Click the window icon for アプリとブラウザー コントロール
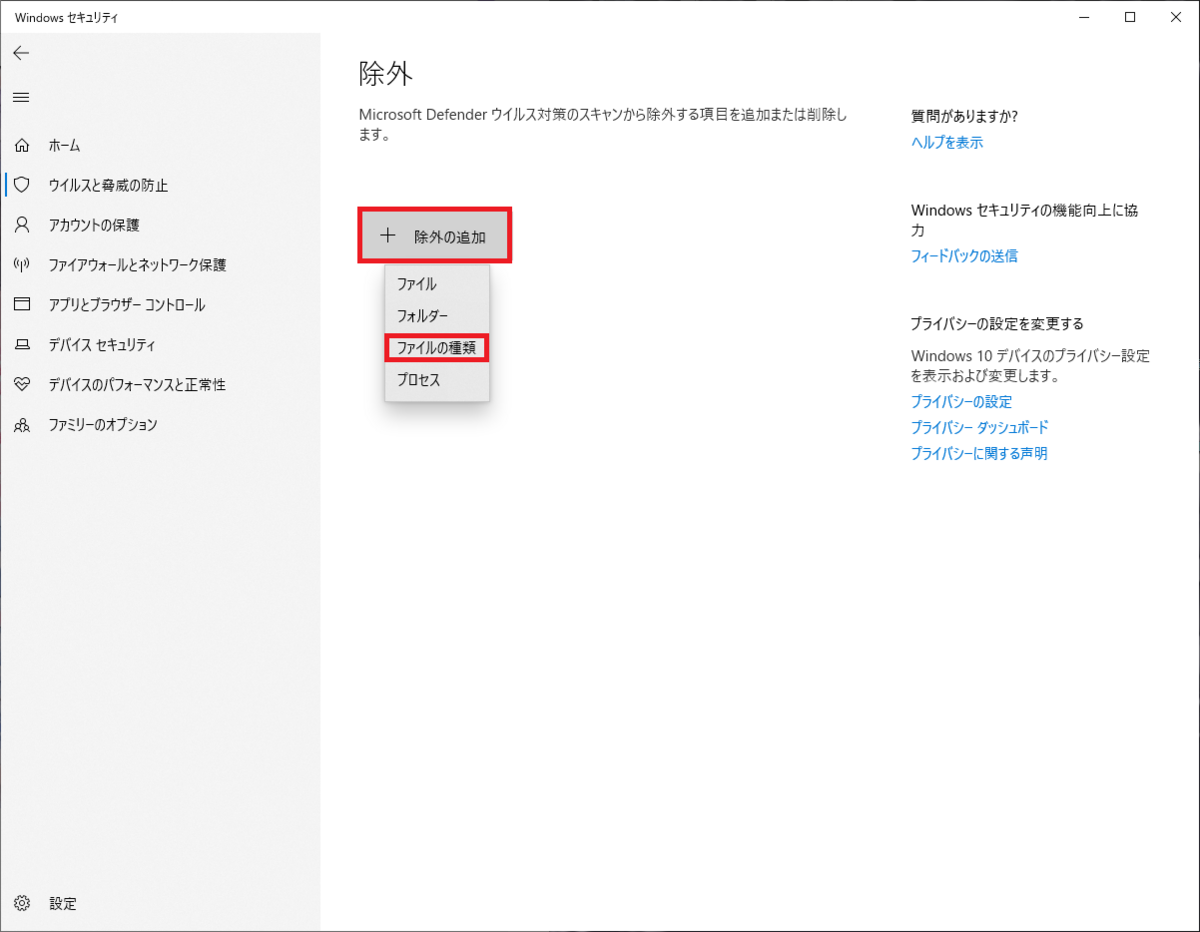This screenshot has height=932, width=1200. (x=22, y=304)
